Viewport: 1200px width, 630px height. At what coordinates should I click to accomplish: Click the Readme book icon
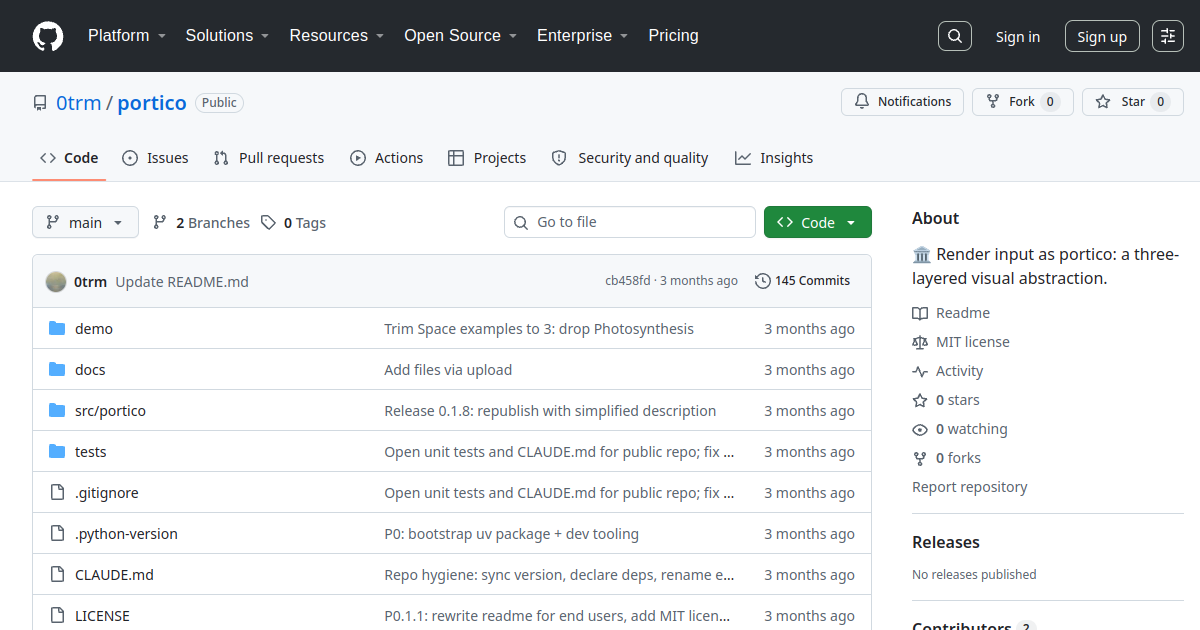pyautogui.click(x=920, y=313)
